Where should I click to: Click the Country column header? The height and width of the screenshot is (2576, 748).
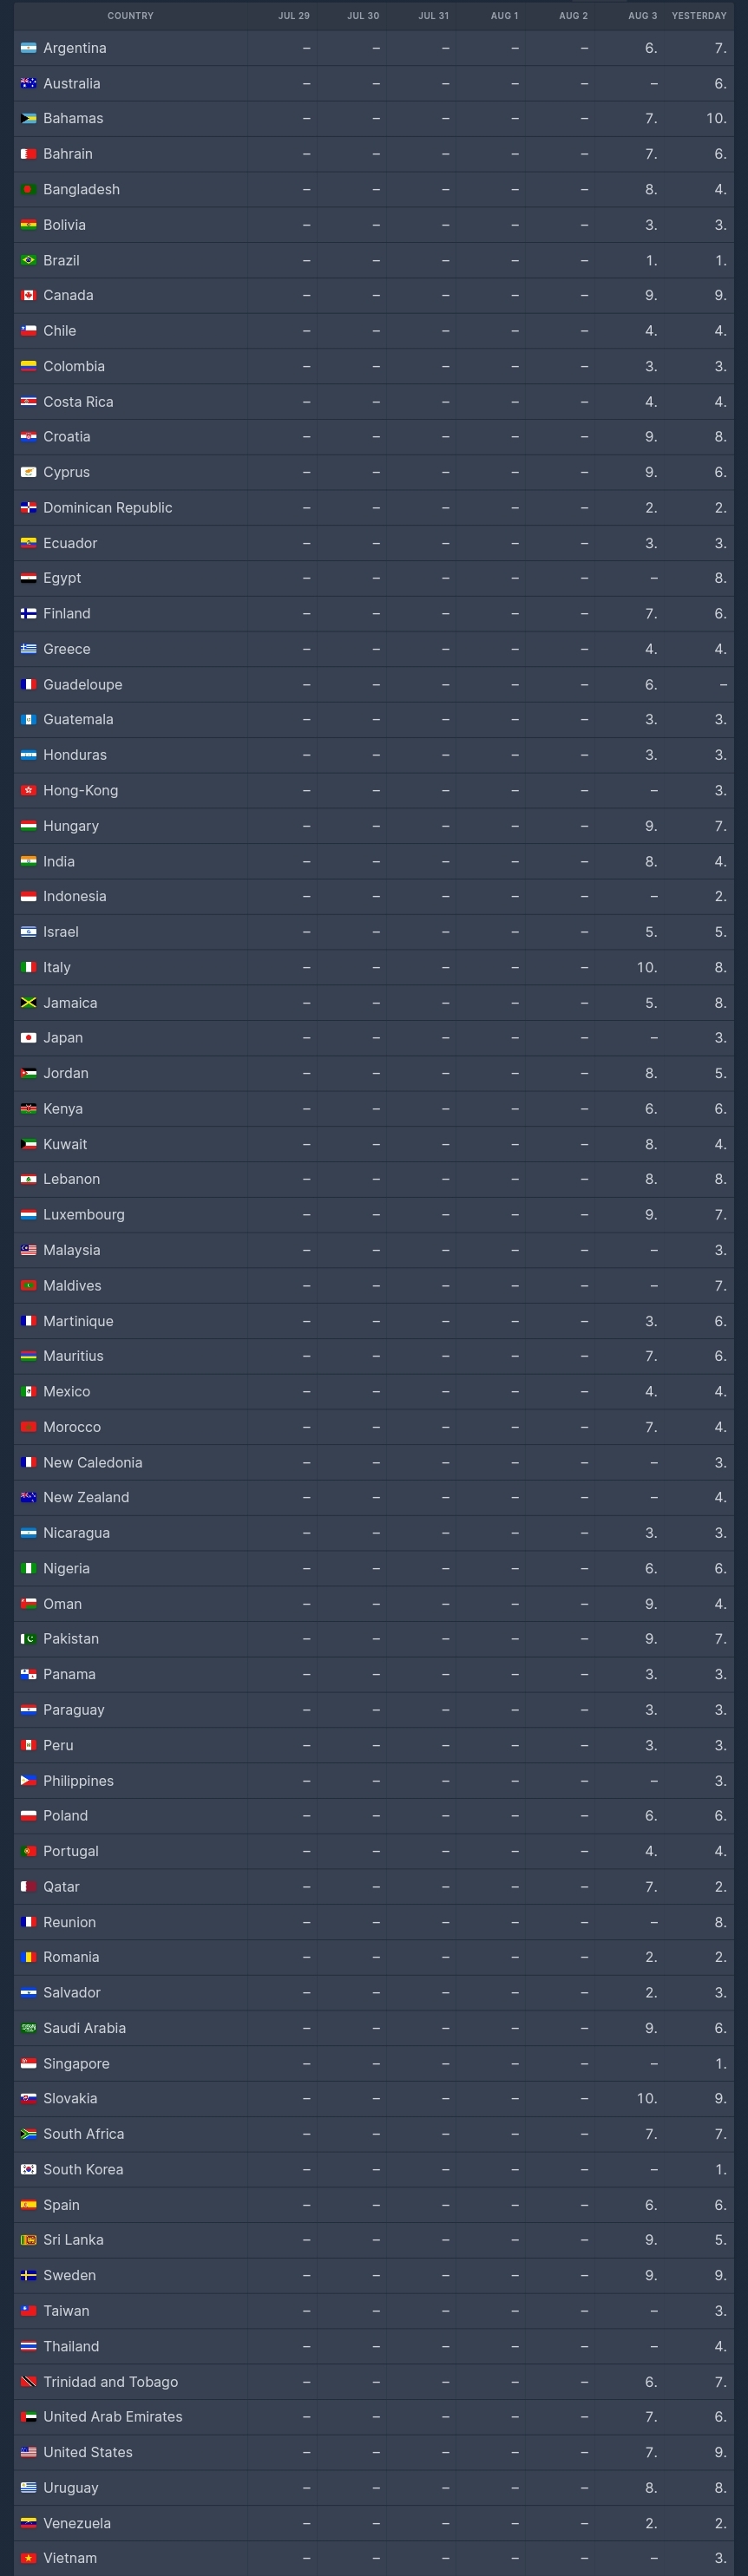coord(130,16)
